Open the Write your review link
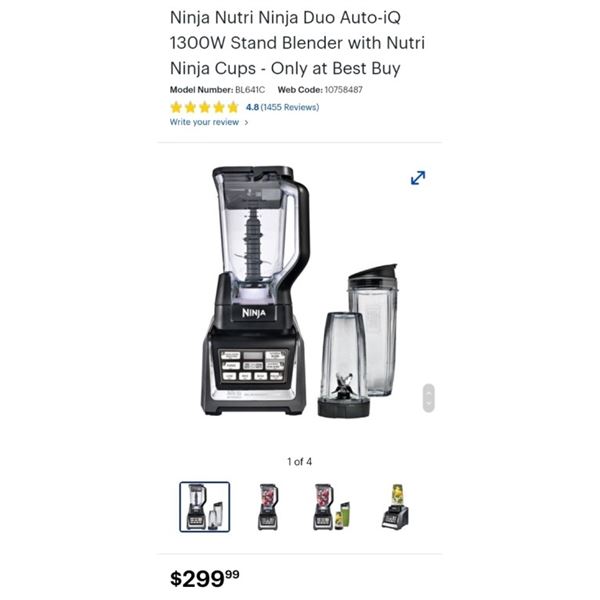Viewport: 600px width, 600px height. 204,122
